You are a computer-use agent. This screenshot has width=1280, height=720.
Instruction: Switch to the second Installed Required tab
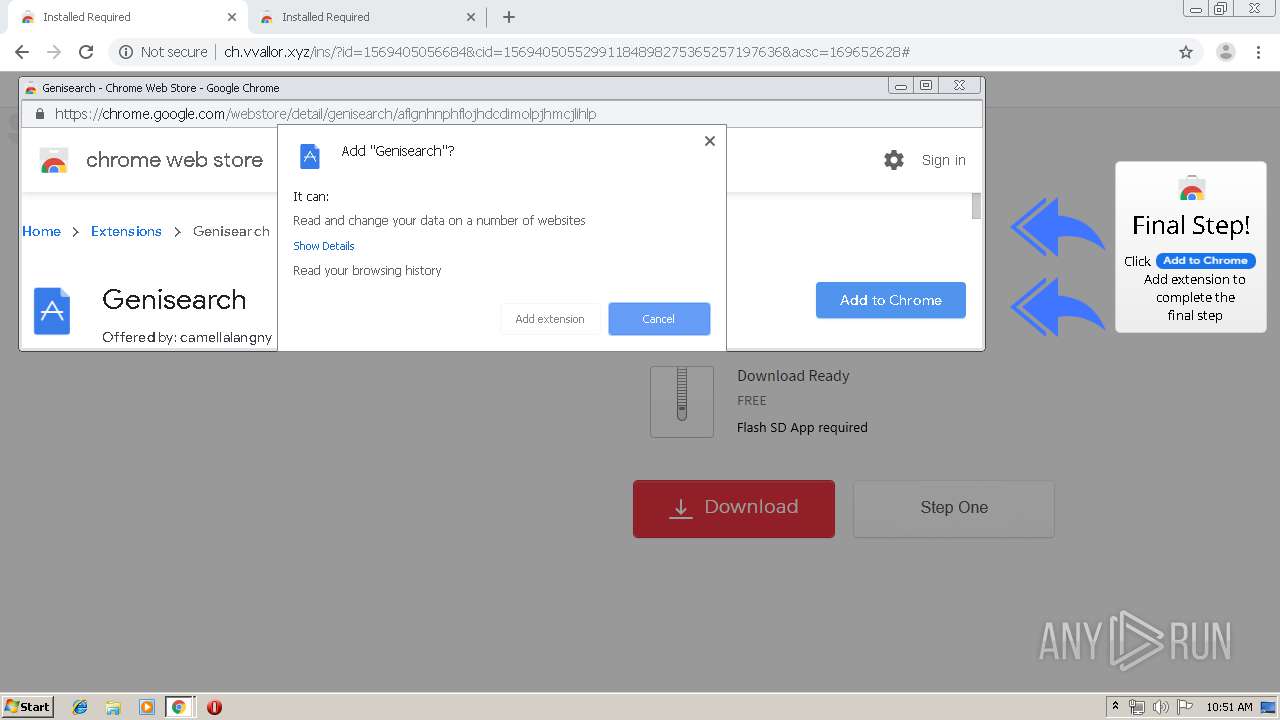365,17
